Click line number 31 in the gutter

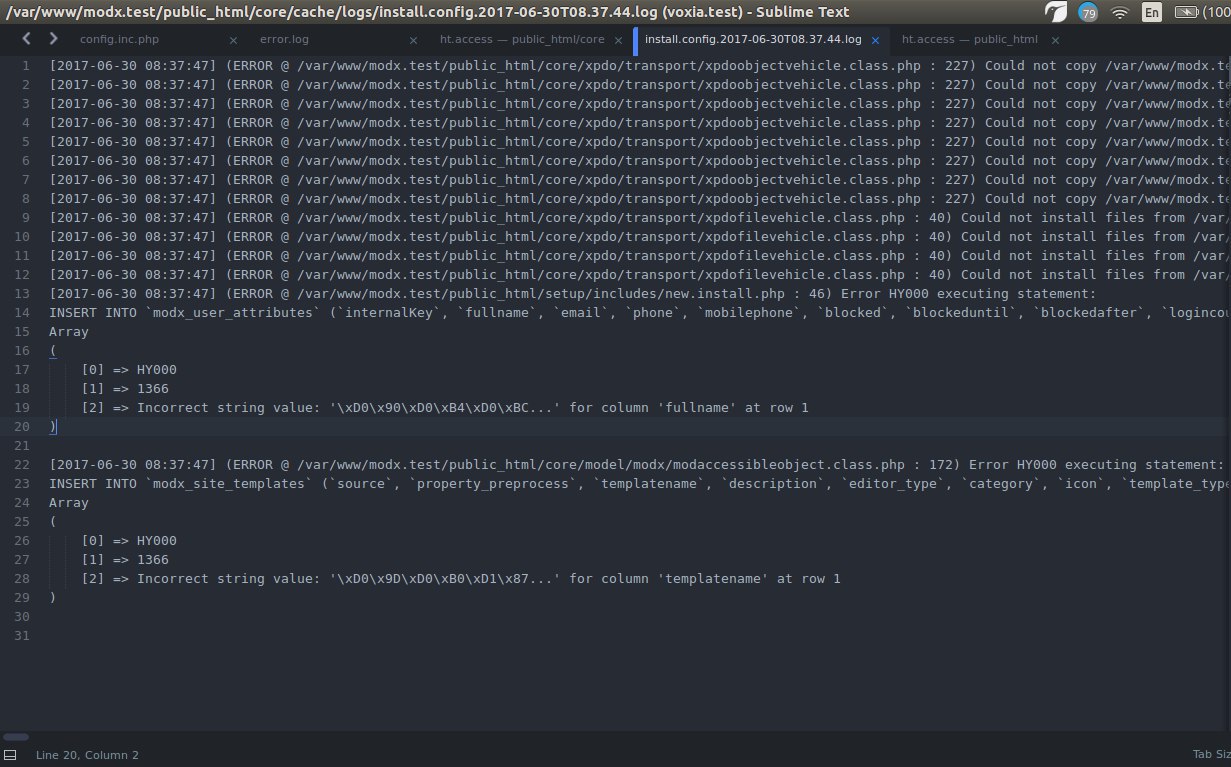(x=24, y=636)
